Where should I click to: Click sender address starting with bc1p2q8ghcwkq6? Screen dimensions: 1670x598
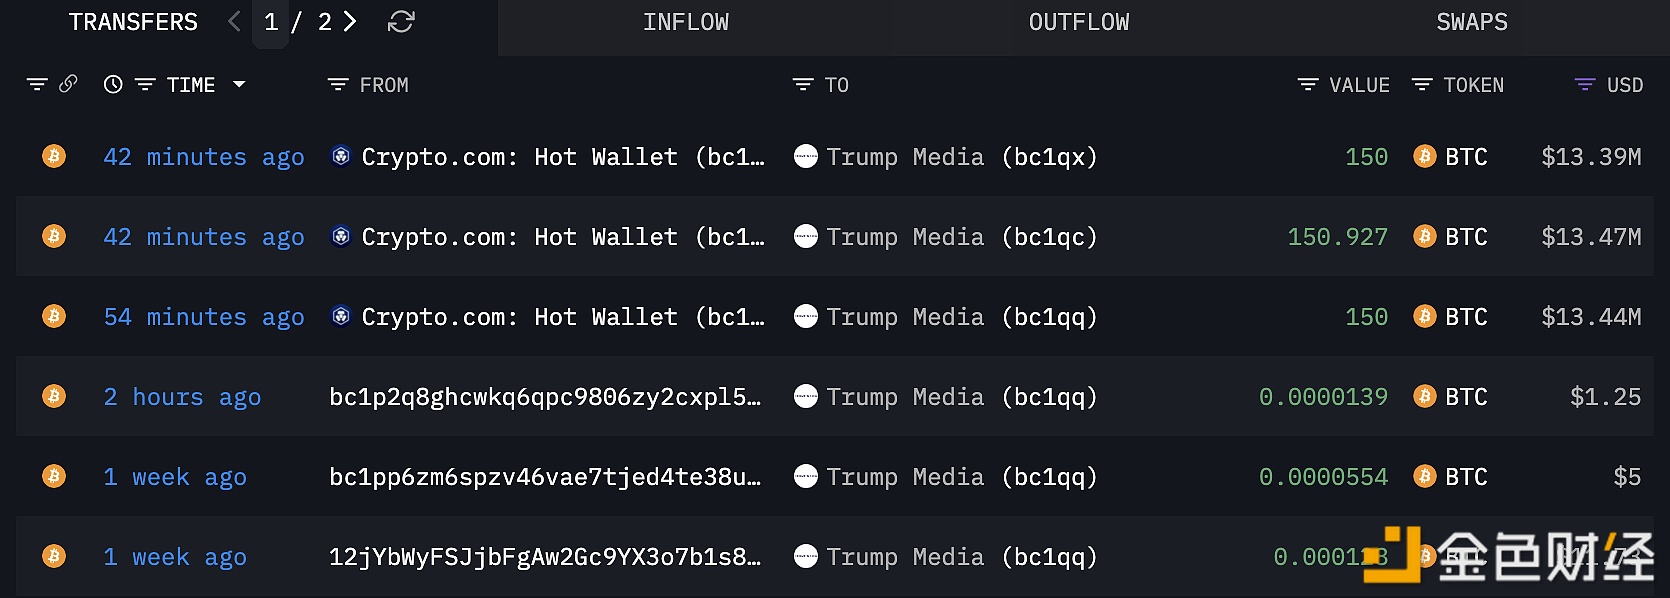click(545, 397)
